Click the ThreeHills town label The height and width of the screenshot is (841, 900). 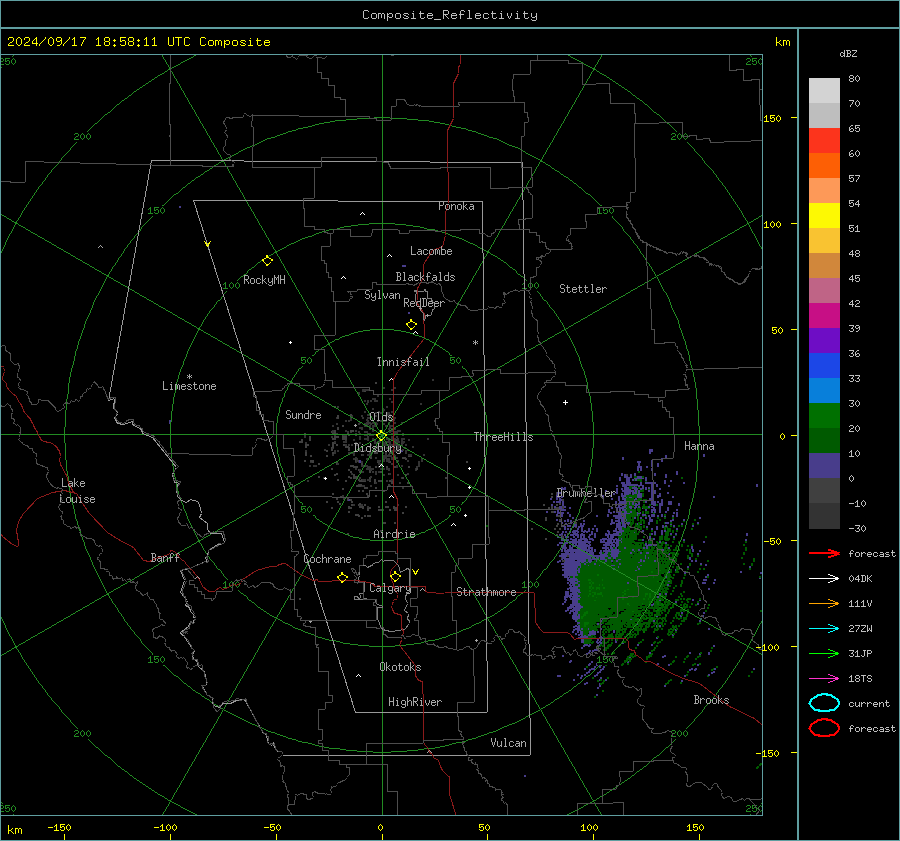pyautogui.click(x=503, y=437)
